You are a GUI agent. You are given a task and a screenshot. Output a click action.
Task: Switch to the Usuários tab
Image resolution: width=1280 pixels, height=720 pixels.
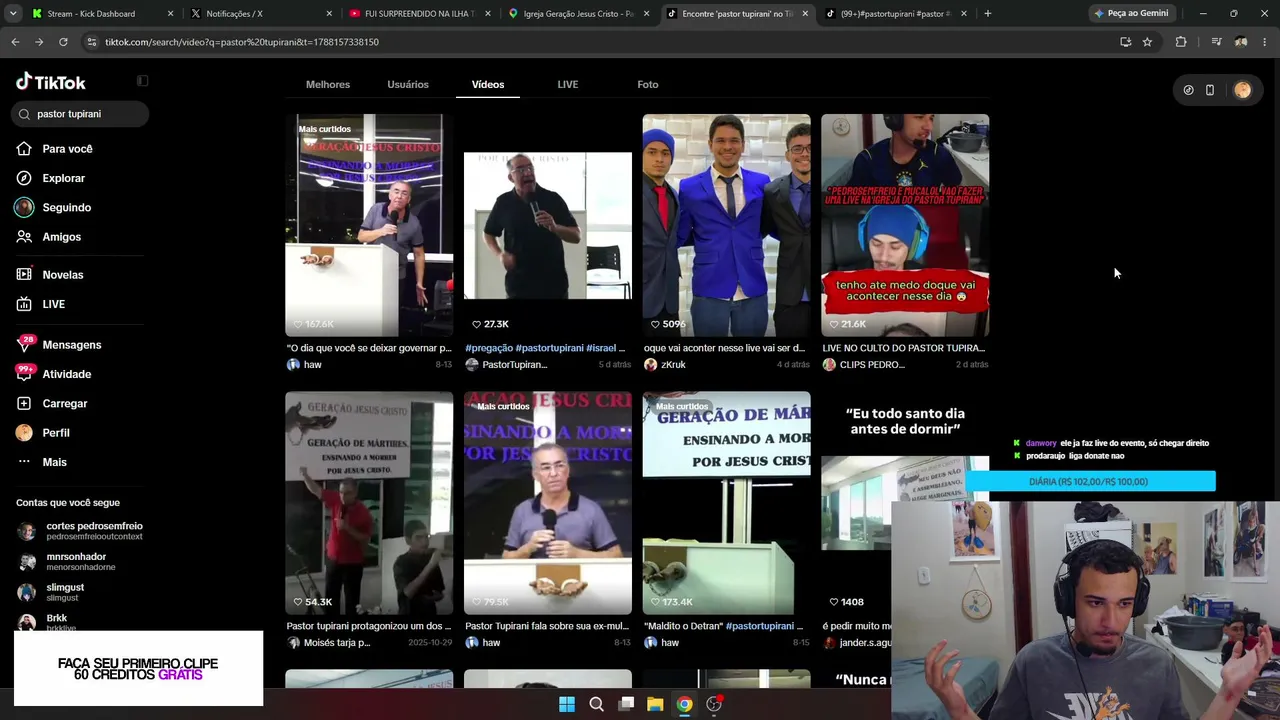pos(408,84)
